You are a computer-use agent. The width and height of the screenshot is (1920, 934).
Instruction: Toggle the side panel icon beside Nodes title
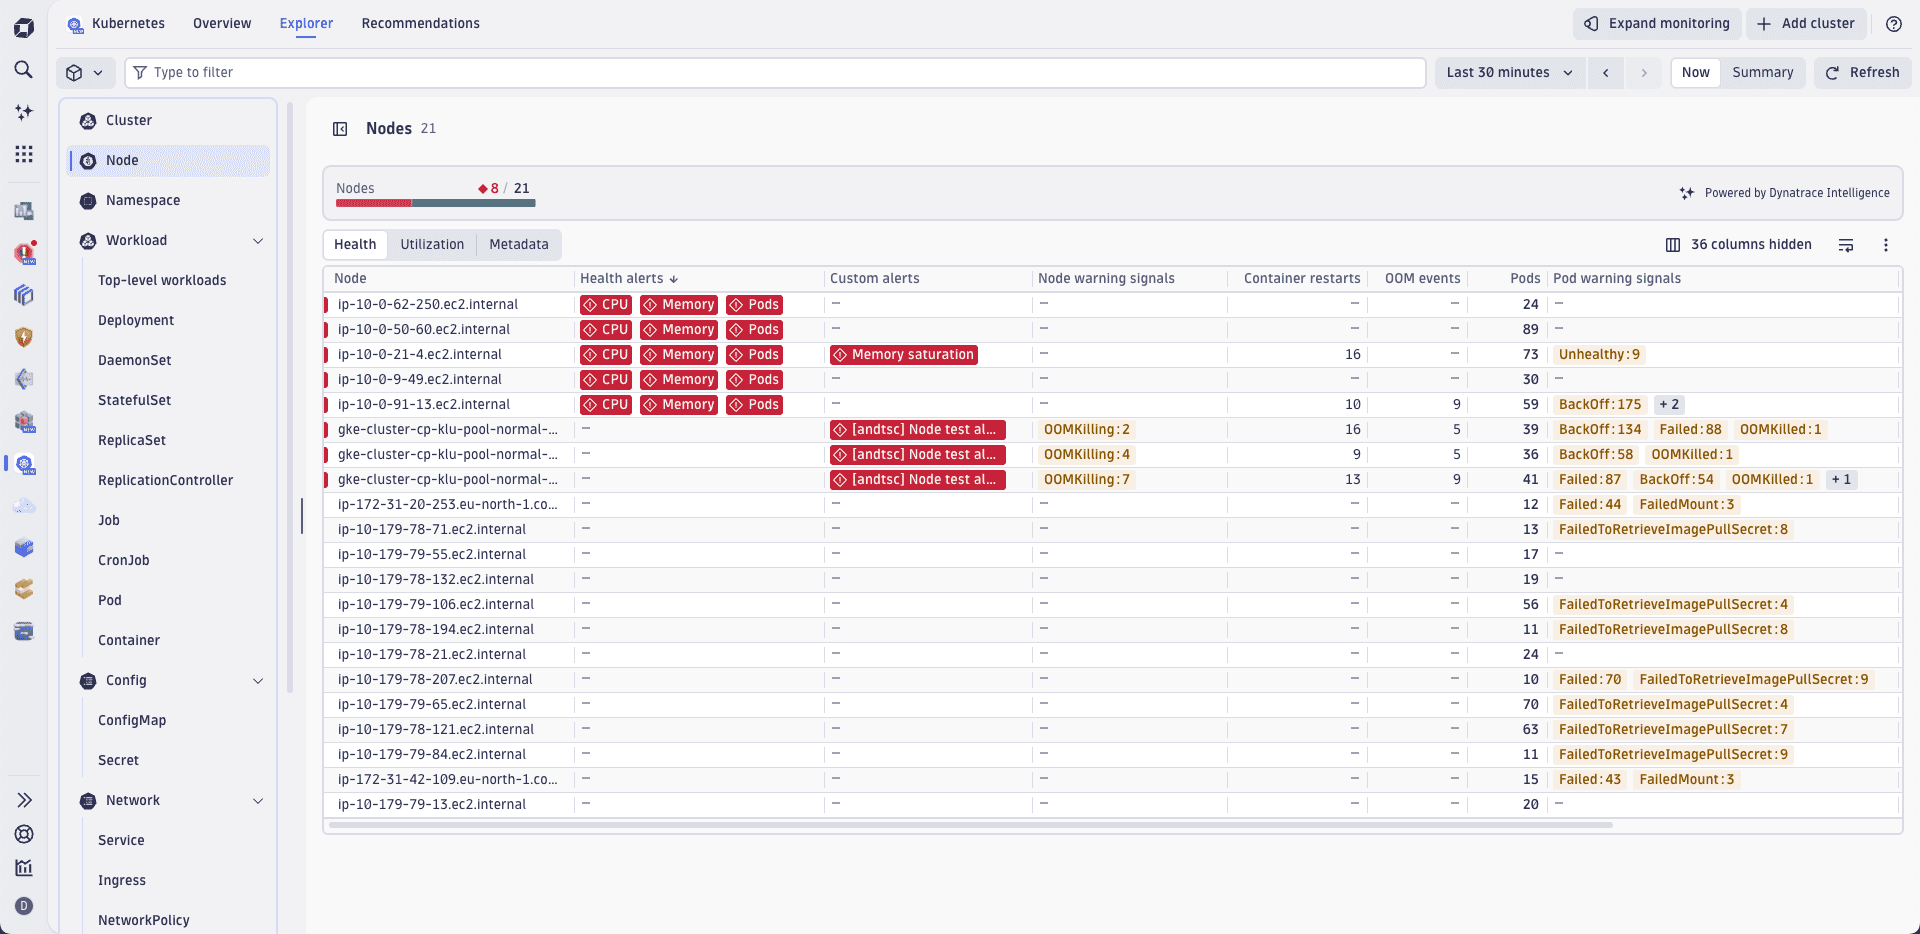click(340, 128)
